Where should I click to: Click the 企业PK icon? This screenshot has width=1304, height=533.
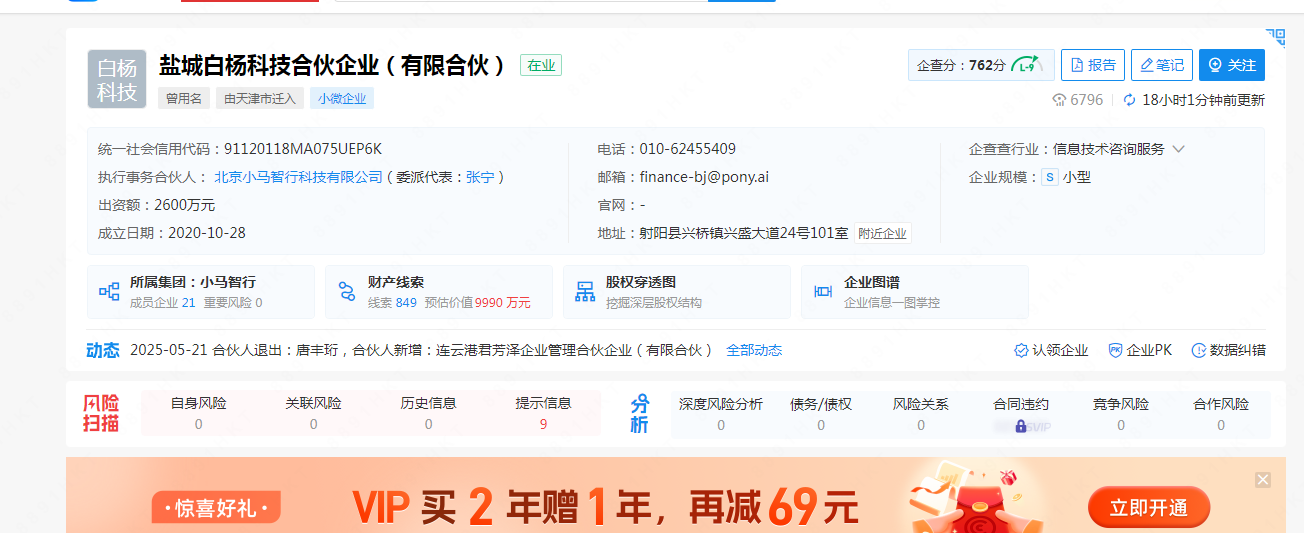point(1115,350)
